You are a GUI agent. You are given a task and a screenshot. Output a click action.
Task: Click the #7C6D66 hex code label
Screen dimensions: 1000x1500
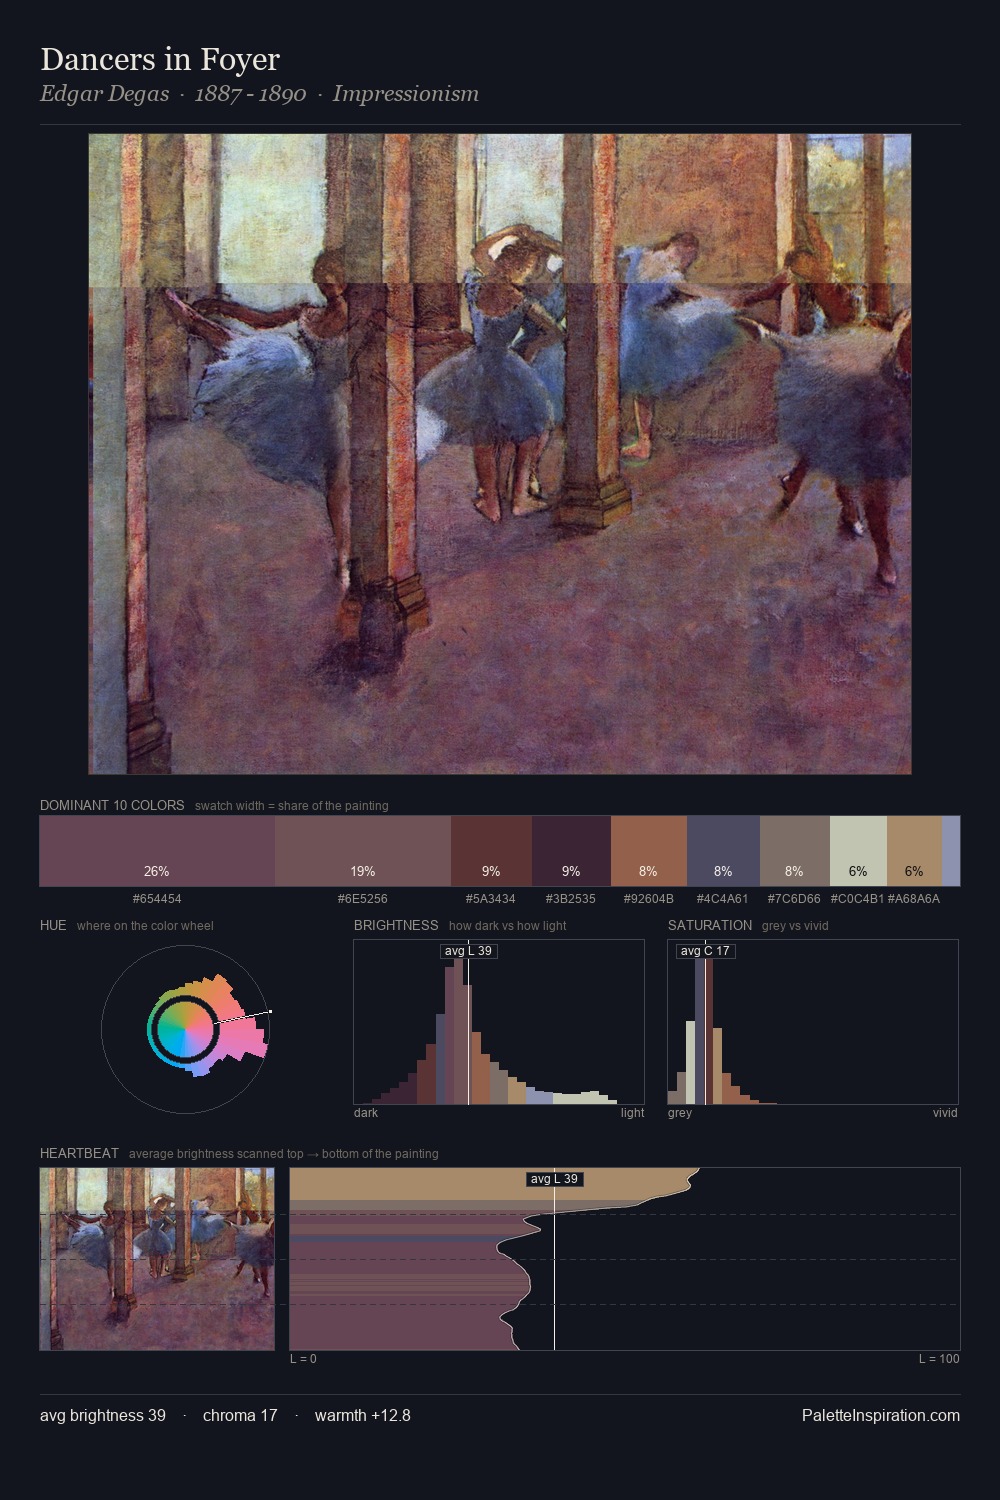[x=794, y=899]
